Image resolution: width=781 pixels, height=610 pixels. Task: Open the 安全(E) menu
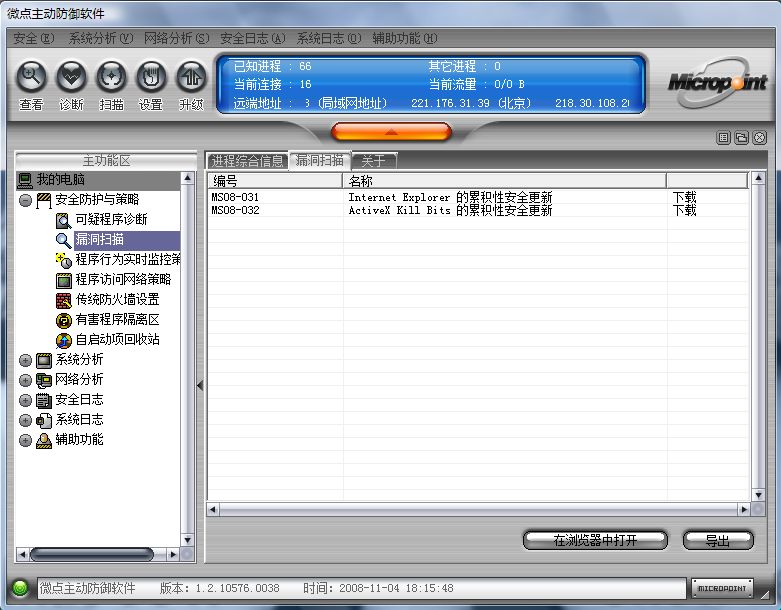(33, 38)
